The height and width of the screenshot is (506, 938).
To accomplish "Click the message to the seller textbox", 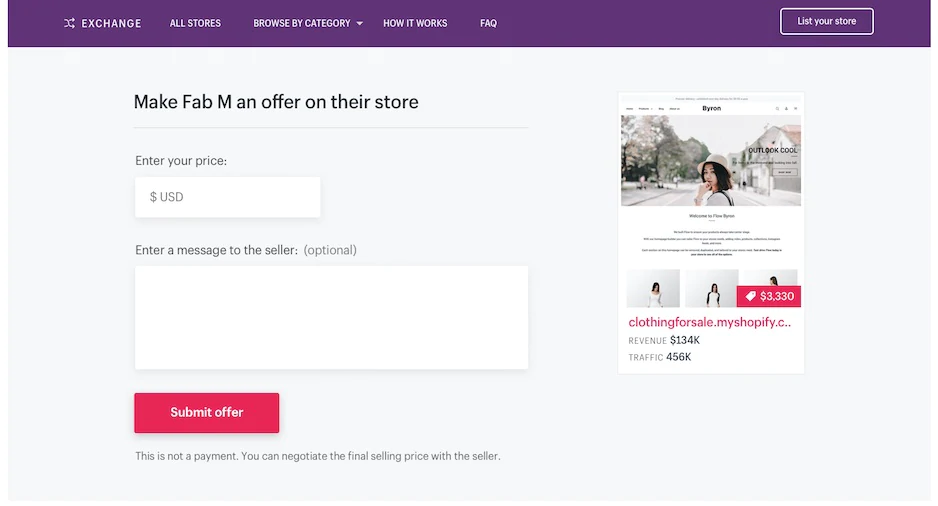I will click(331, 317).
